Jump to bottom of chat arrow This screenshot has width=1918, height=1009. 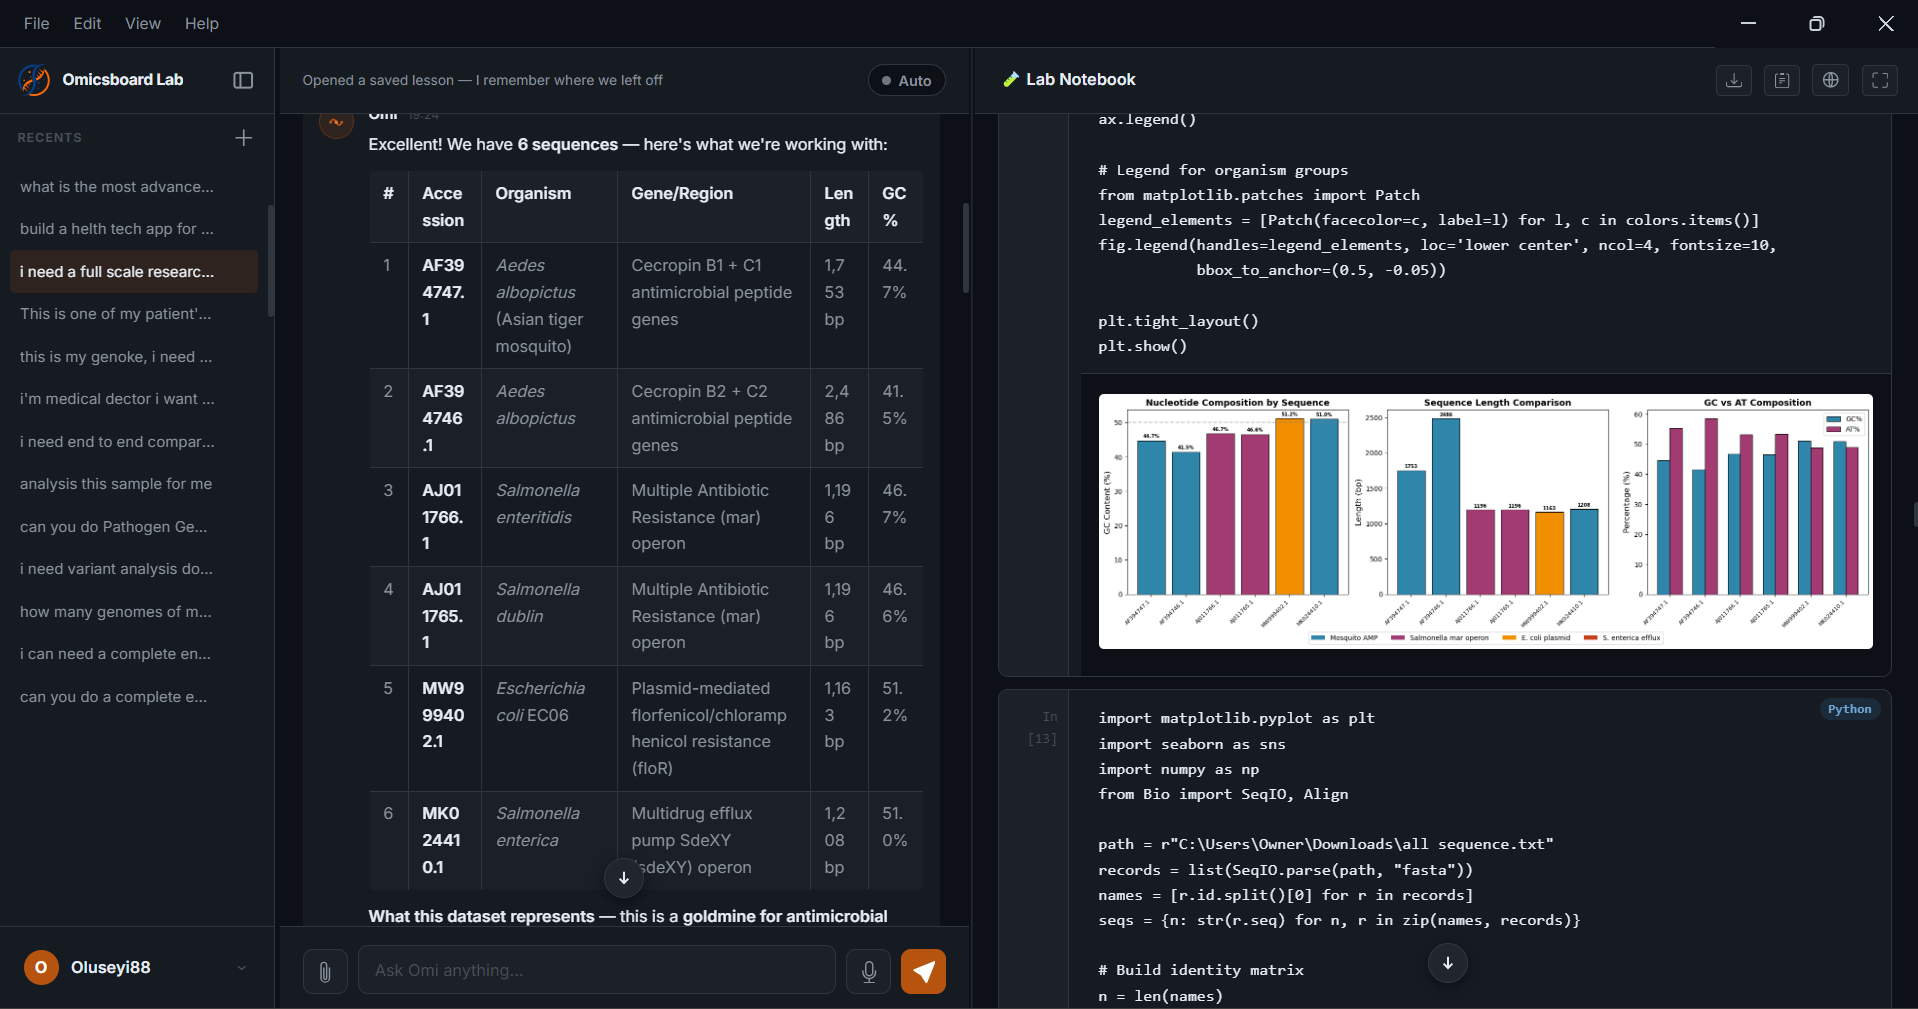coord(623,878)
